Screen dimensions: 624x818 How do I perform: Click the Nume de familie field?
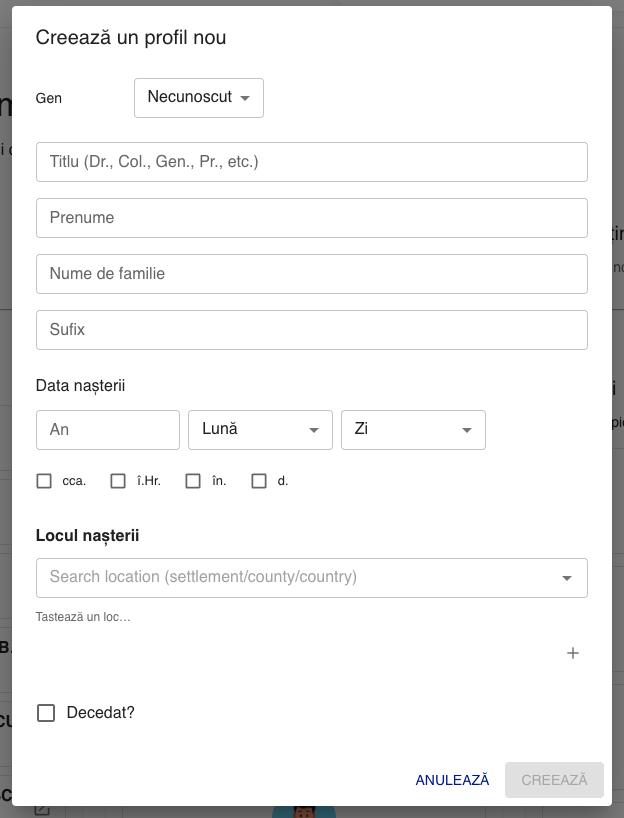[x=311, y=273]
